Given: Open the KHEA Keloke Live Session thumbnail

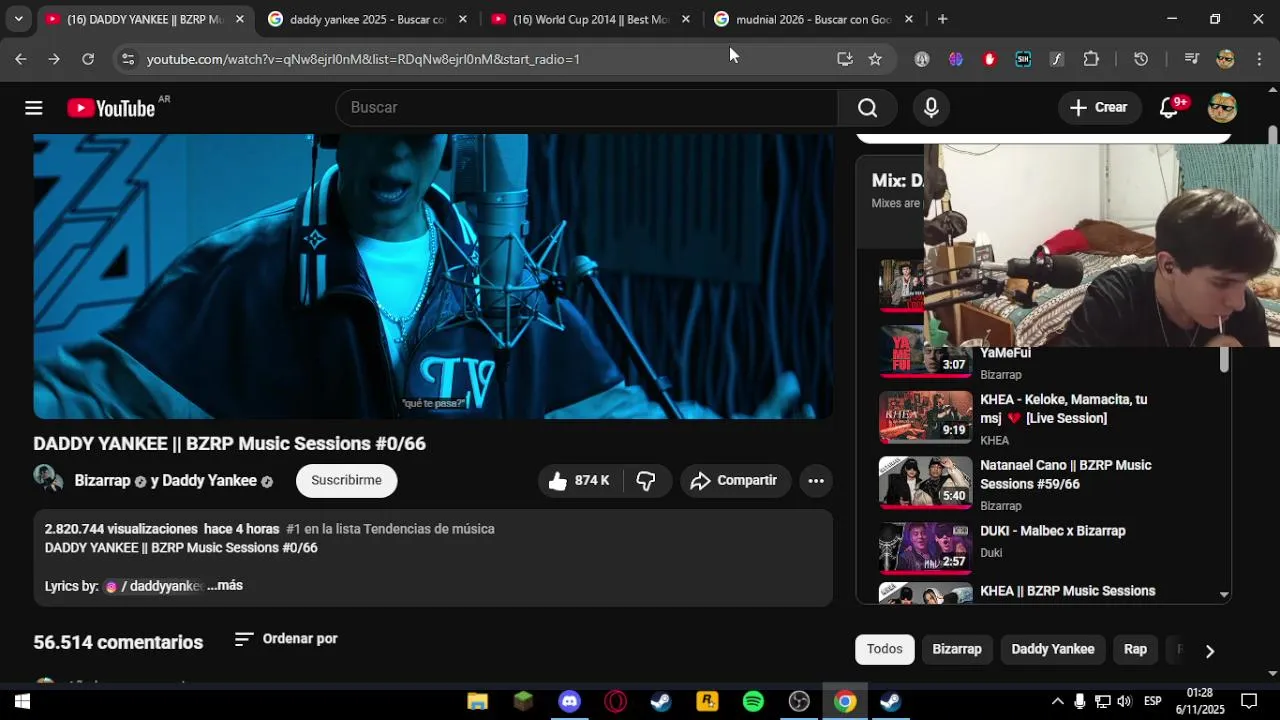Looking at the screenshot, I should pos(925,417).
